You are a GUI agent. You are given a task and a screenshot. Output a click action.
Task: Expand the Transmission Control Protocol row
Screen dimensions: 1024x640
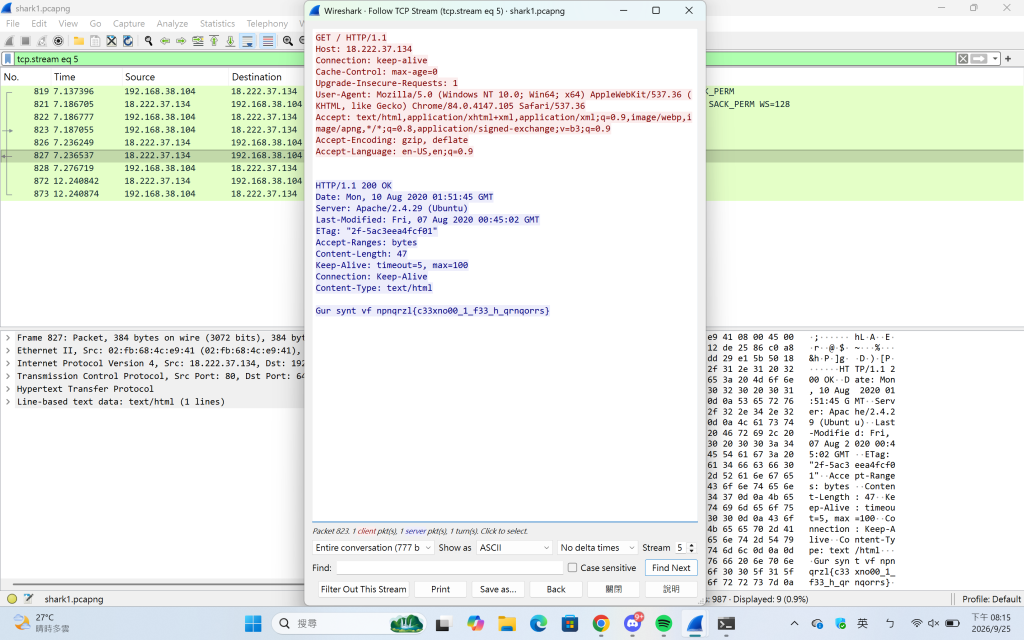(x=8, y=376)
